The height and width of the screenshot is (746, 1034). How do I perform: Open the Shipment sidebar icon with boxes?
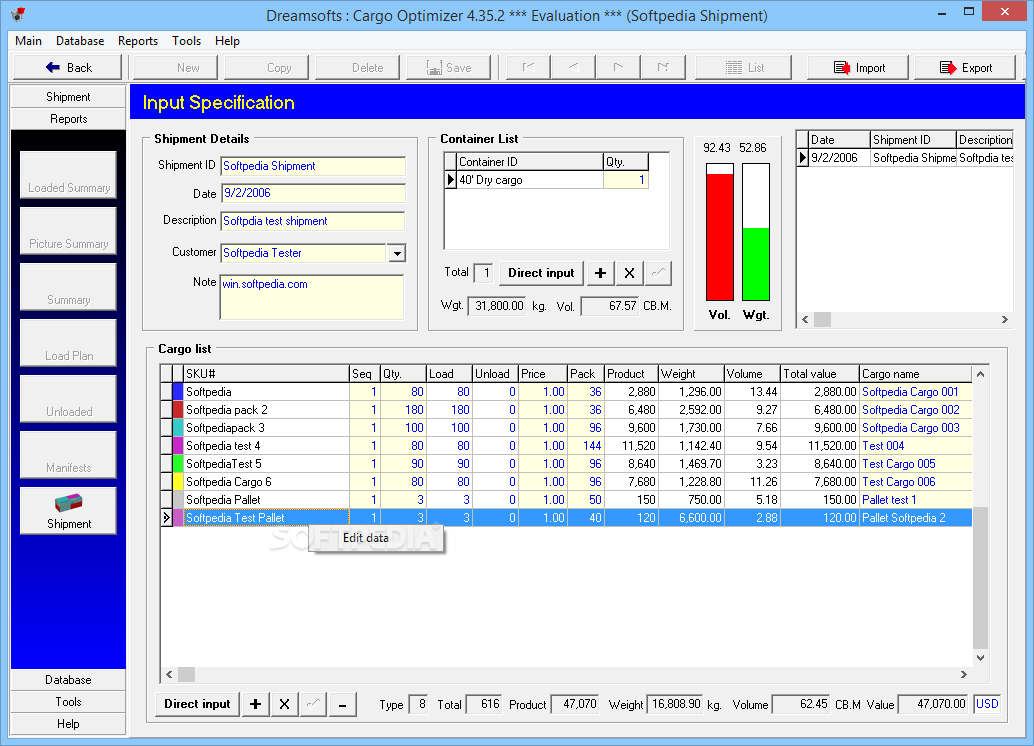[69, 511]
